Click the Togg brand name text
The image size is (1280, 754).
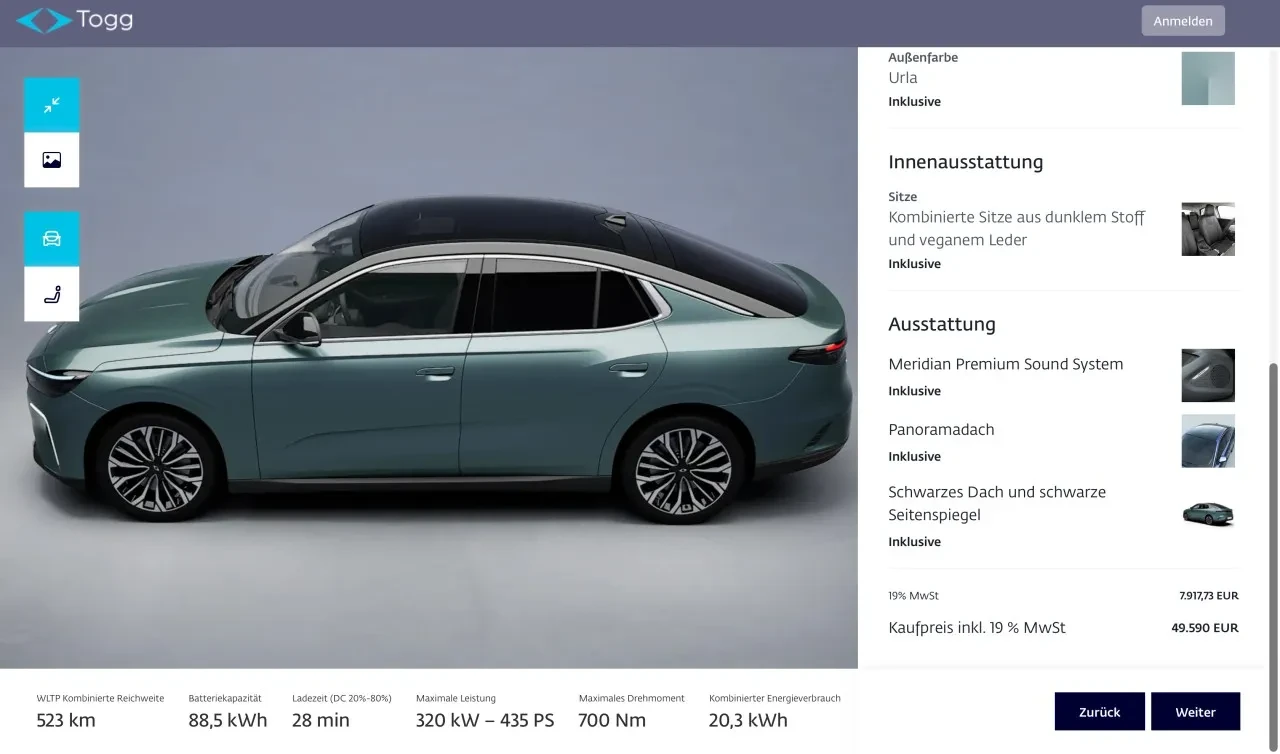point(104,20)
